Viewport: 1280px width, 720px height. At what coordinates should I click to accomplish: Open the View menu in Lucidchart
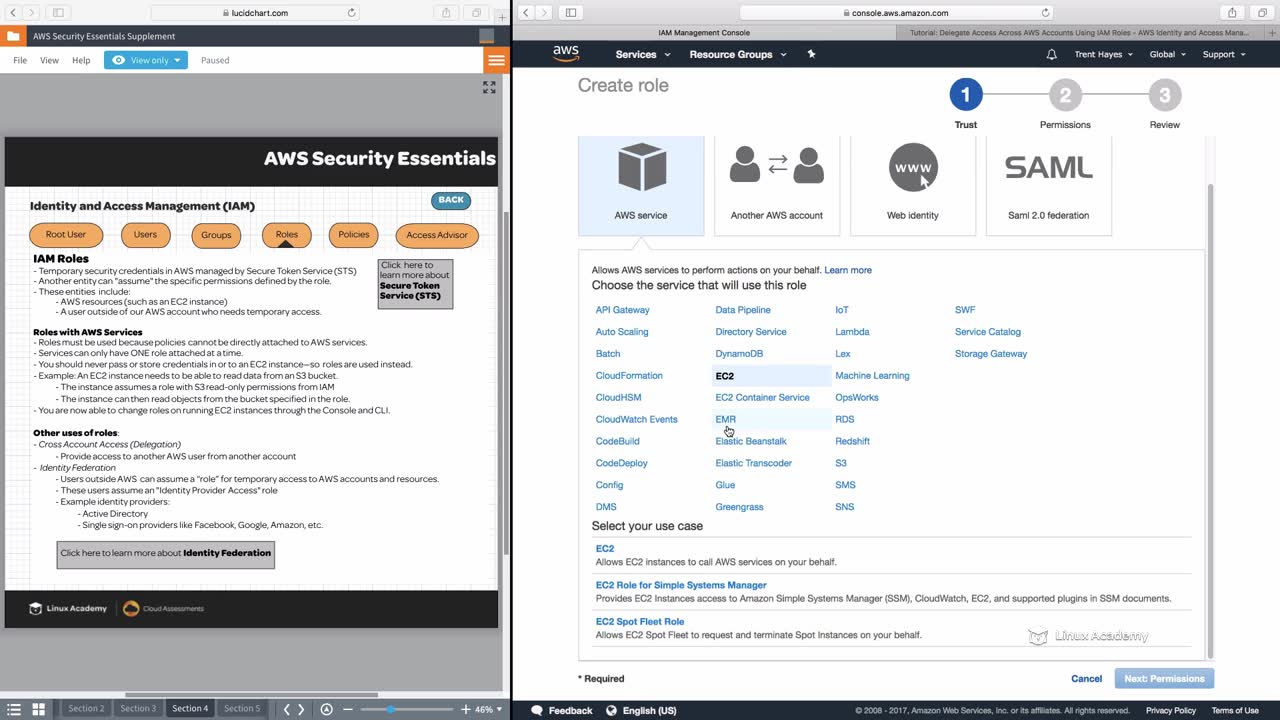(49, 60)
